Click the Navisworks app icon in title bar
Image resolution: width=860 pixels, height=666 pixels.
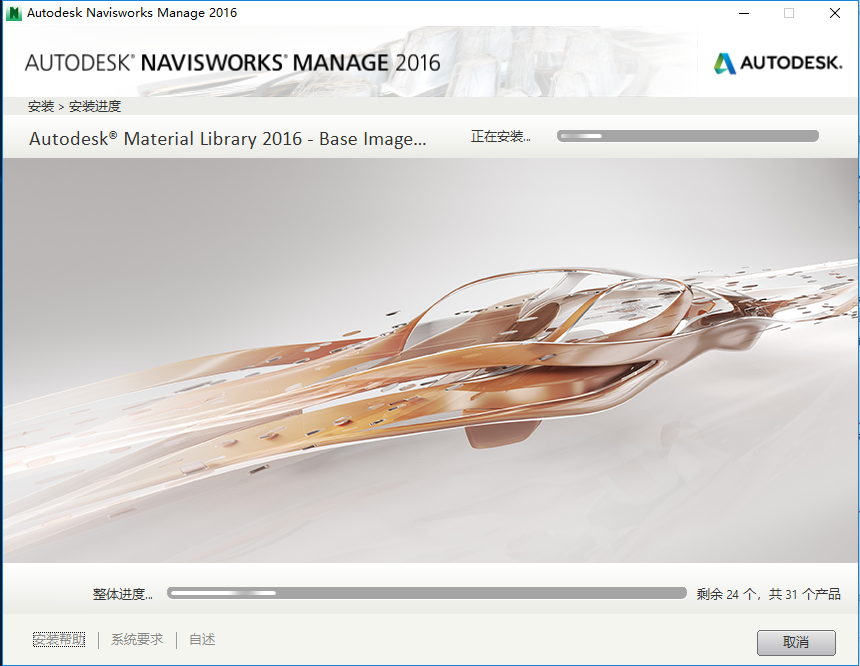click(13, 13)
